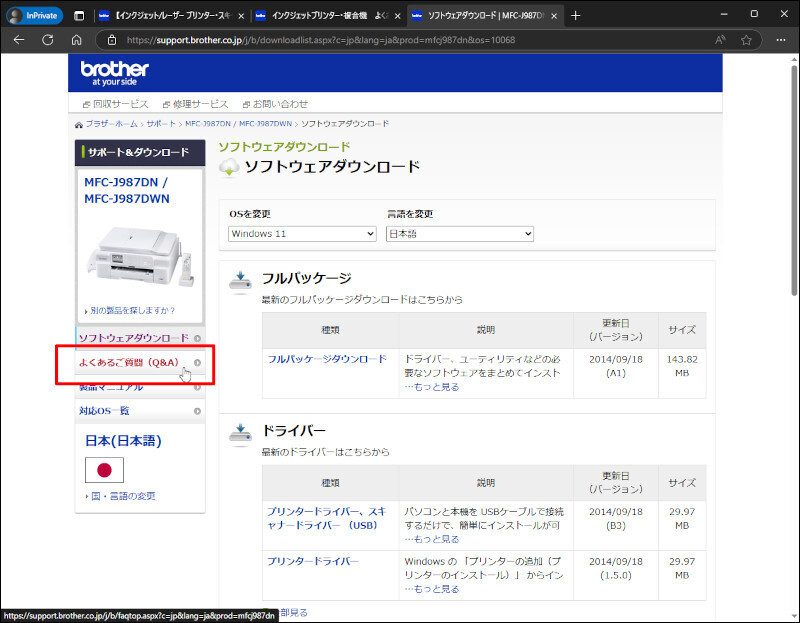Open the browser home page
800x623 pixels.
(77, 40)
